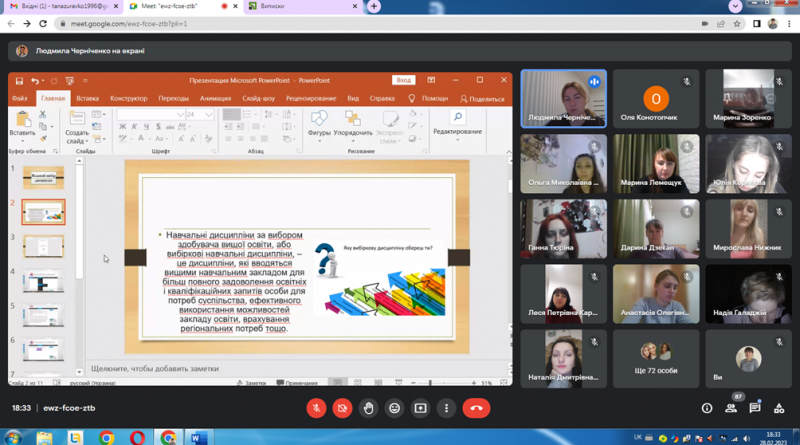Open the chat panel icon
Image resolution: width=800 pixels, height=445 pixels.
click(755, 408)
